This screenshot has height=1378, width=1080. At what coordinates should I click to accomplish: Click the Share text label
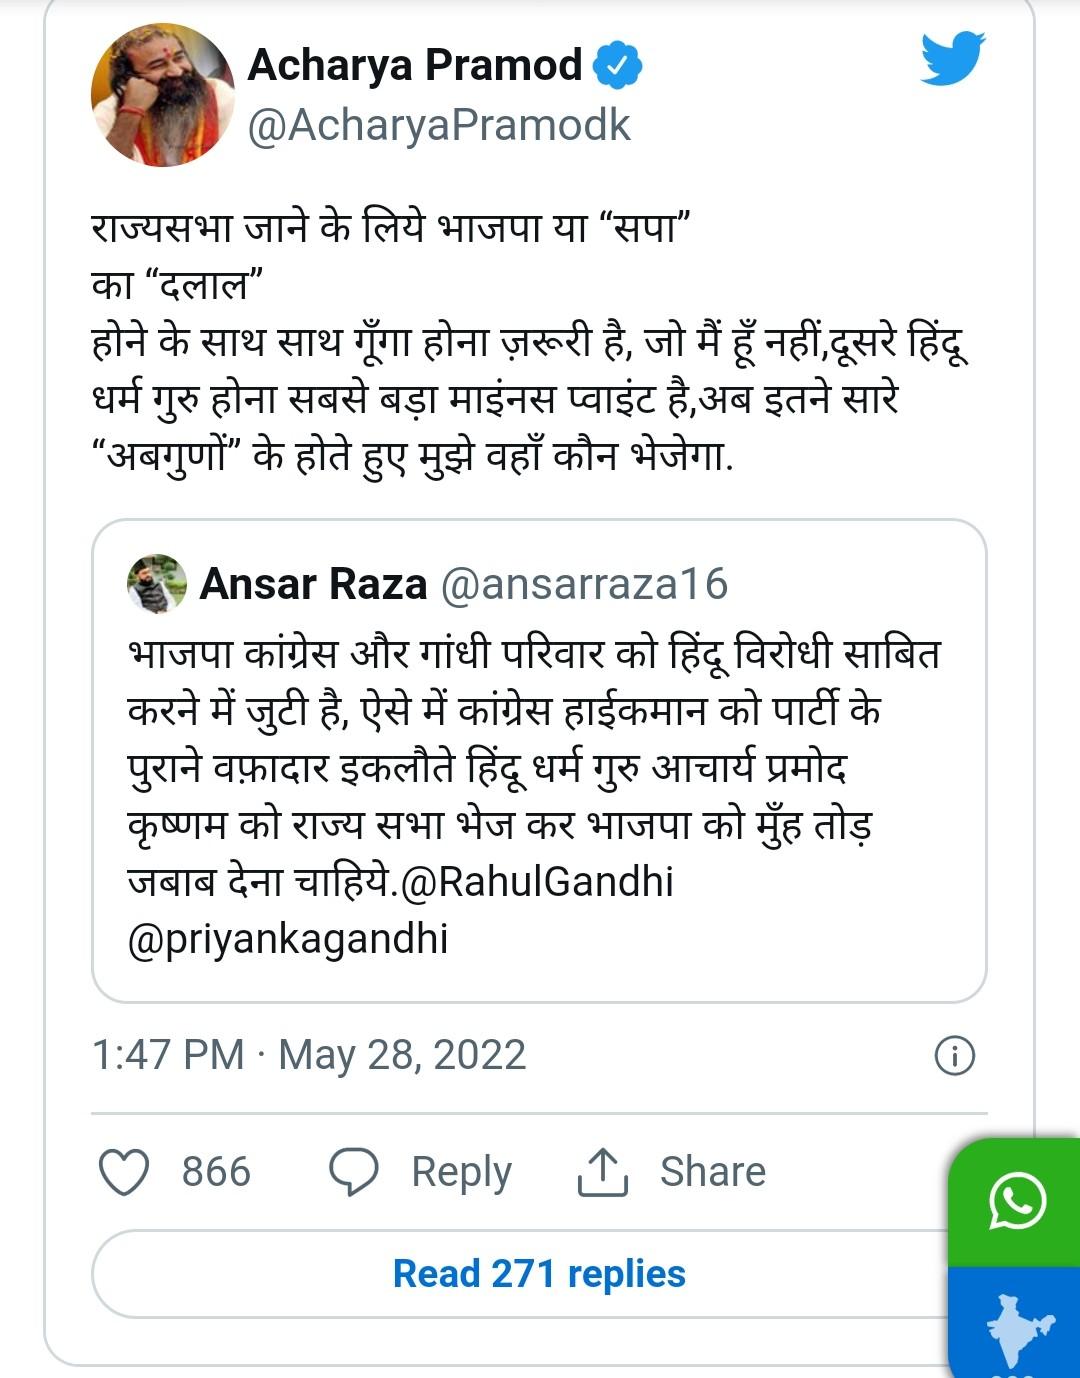[x=712, y=1172]
